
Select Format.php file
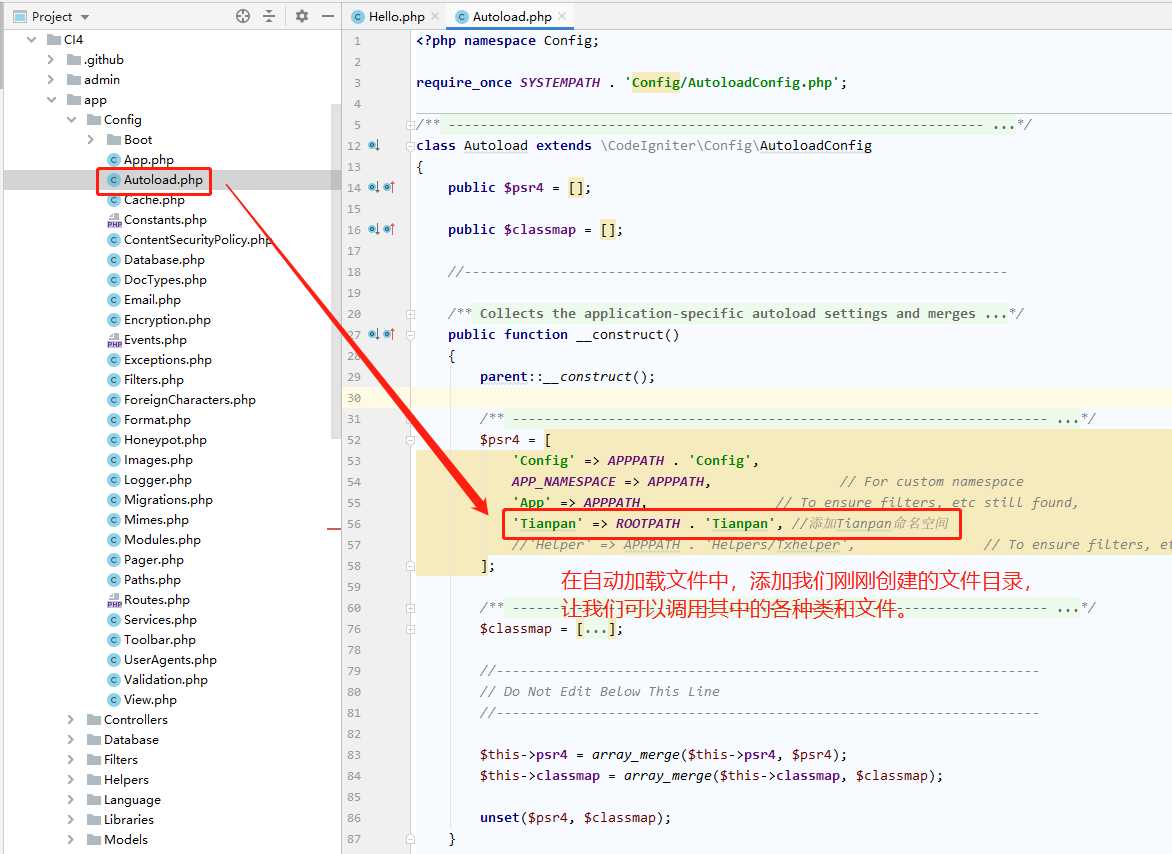pyautogui.click(x=158, y=420)
